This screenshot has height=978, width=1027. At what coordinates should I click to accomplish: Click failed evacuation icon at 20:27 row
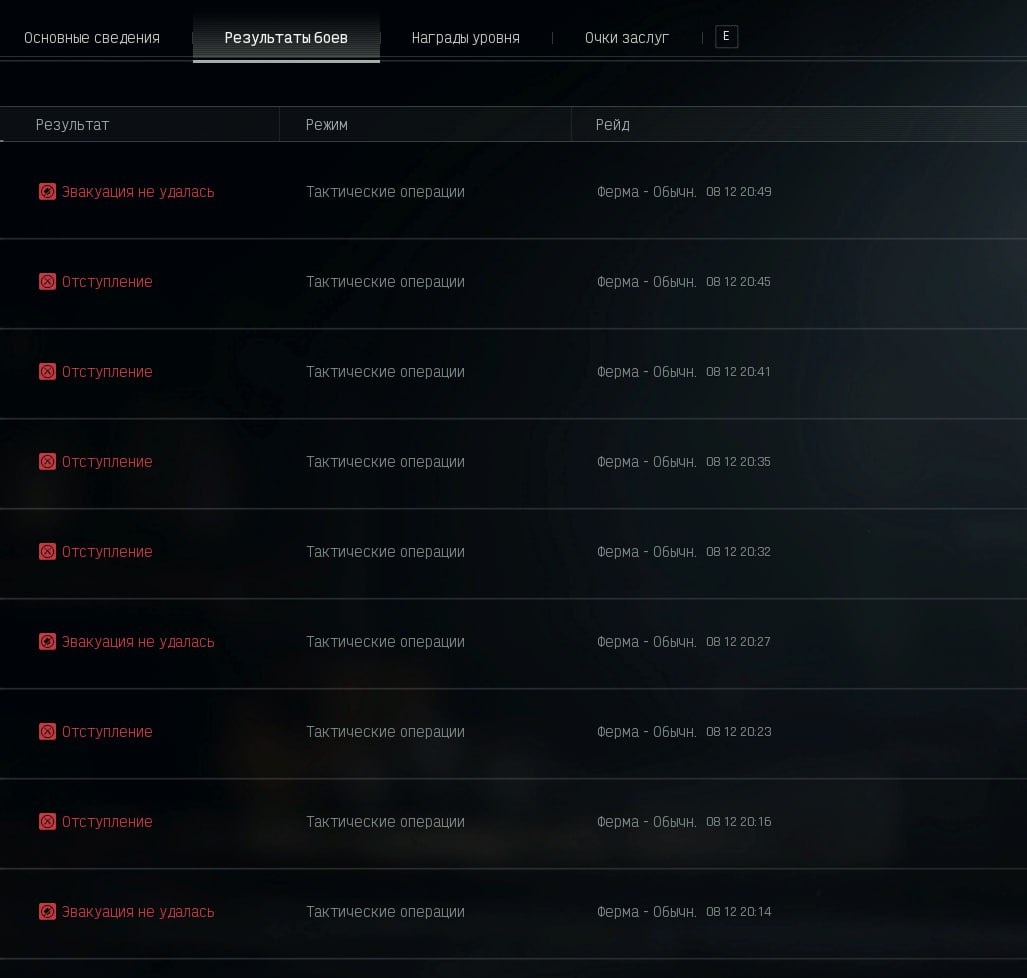coord(47,642)
